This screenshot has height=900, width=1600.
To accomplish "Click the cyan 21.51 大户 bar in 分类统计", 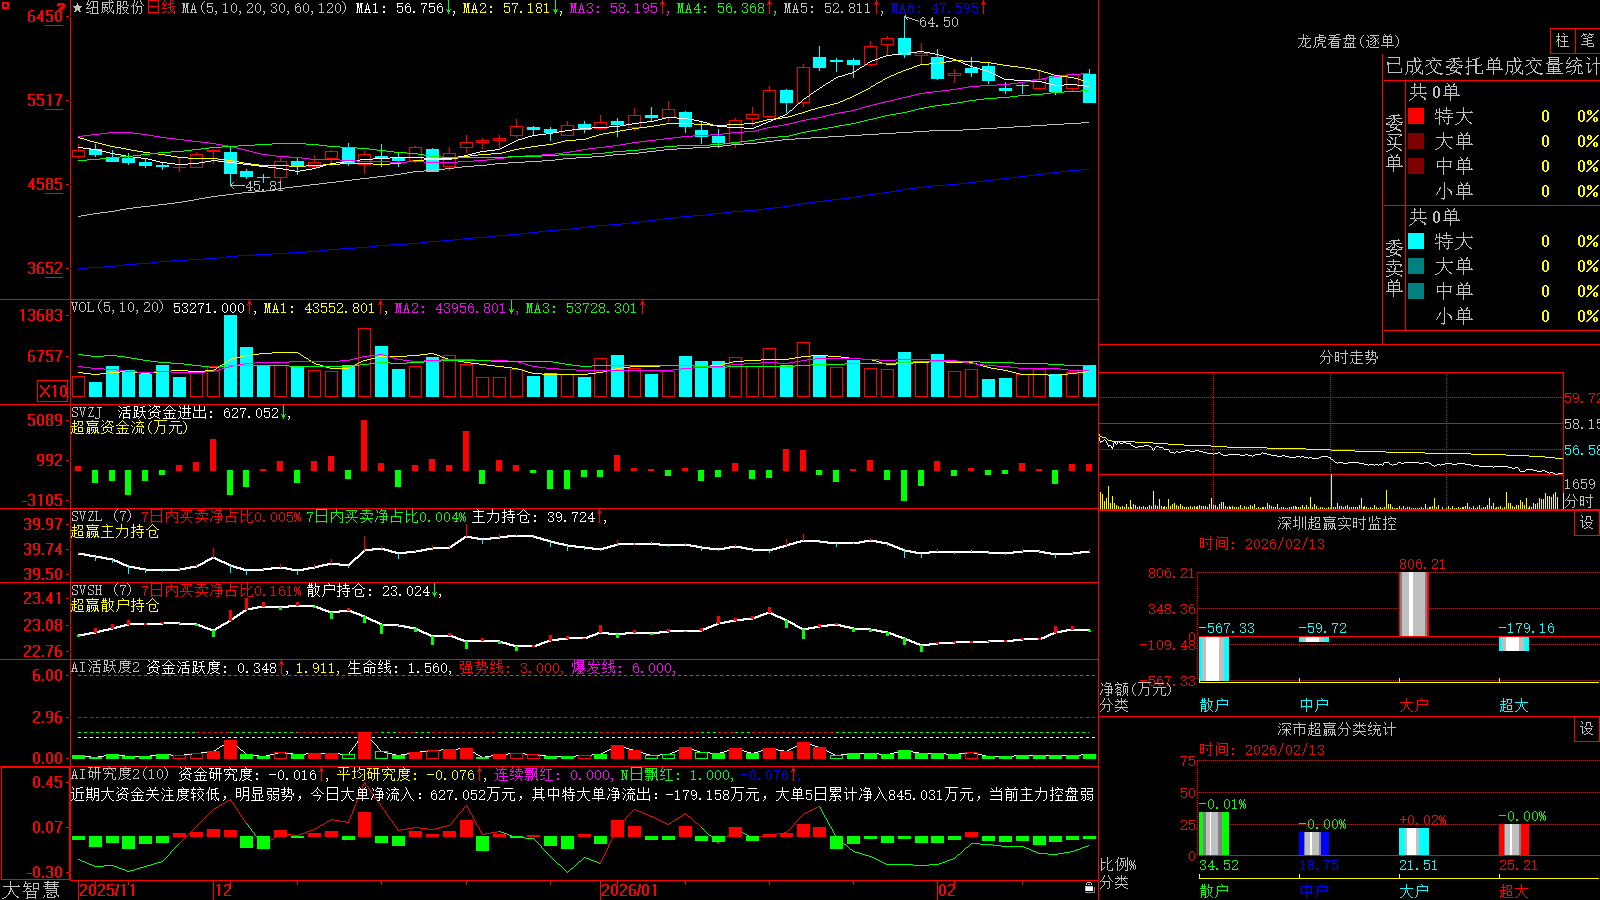I will (1413, 842).
